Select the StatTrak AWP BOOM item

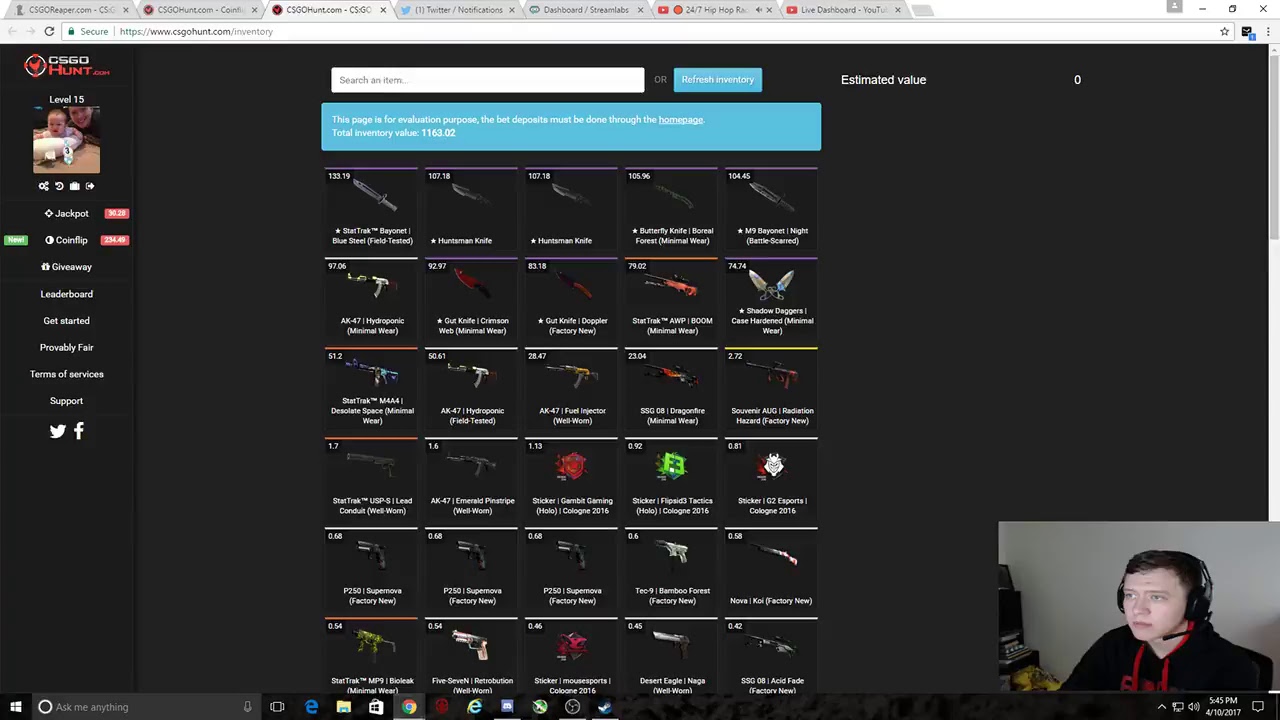[671, 298]
